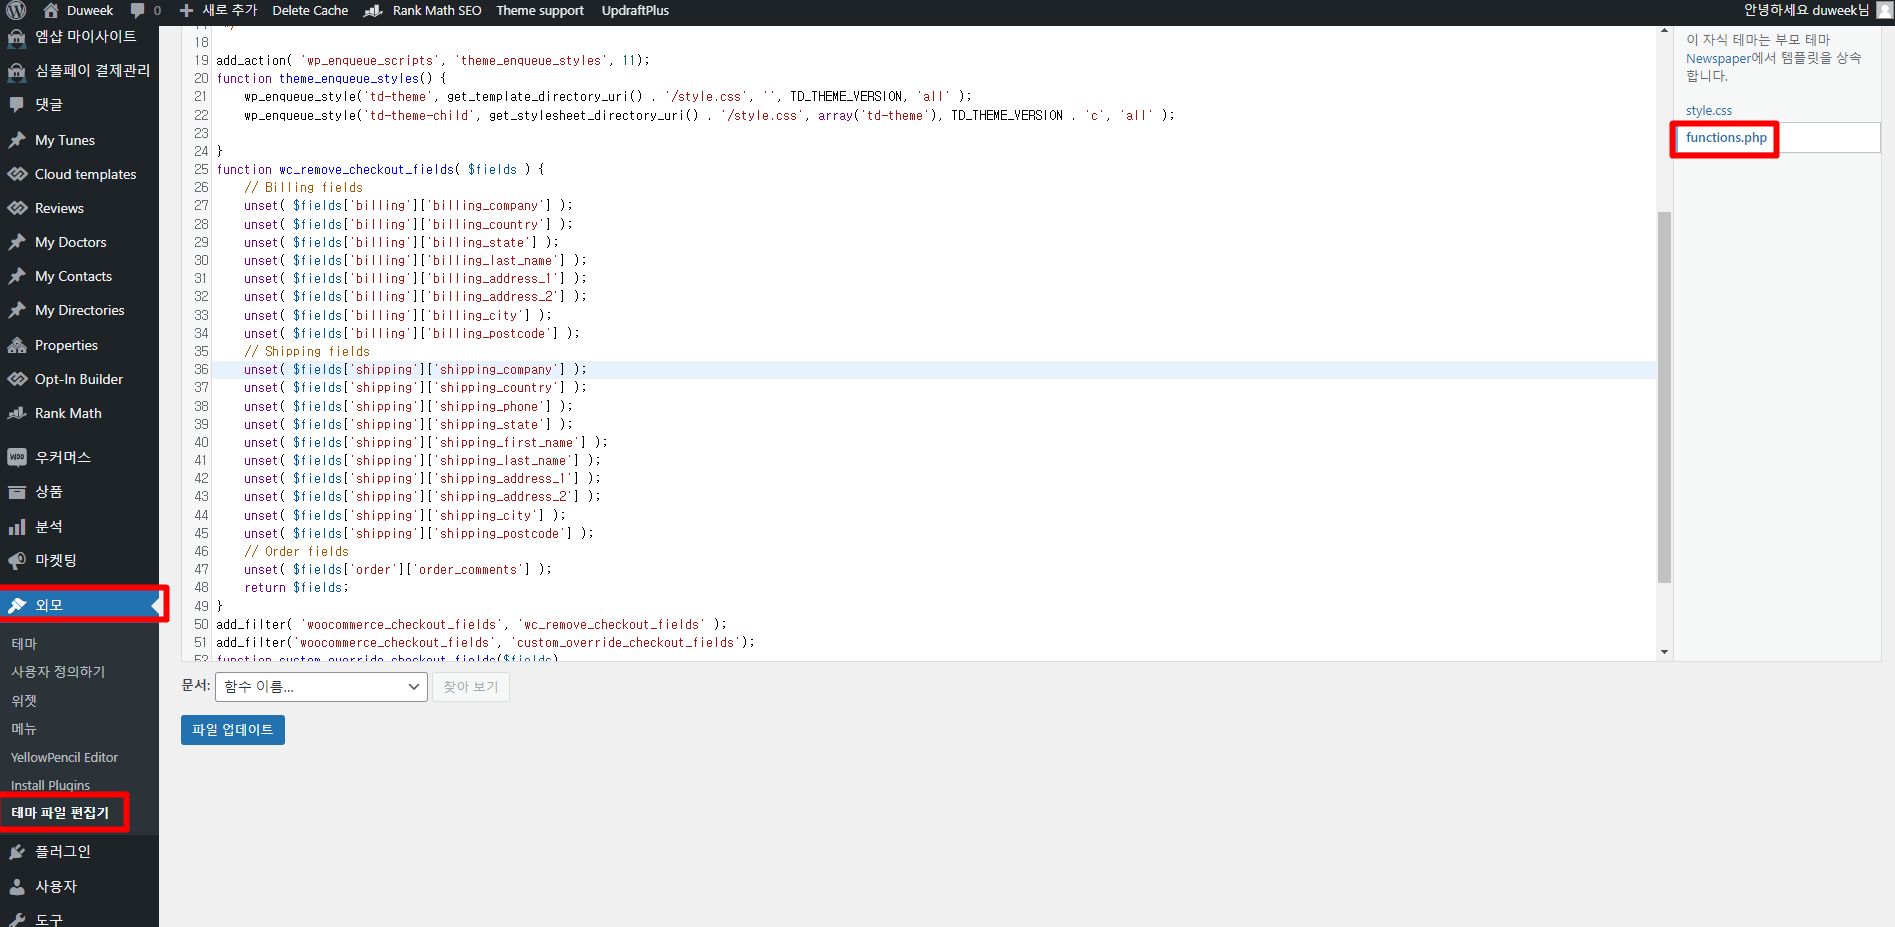Open the 위젯 submenu item
1895x927 pixels.
pos(24,701)
